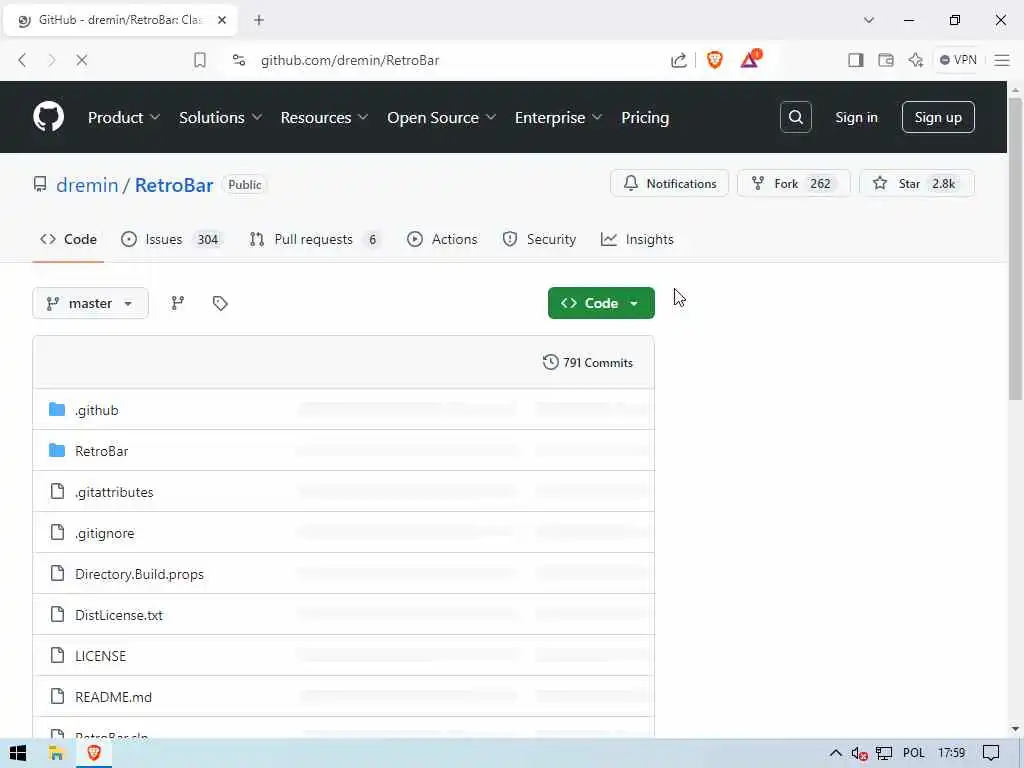Open the Windows Start menu
Screen dimensions: 1024x768
(x=18, y=753)
